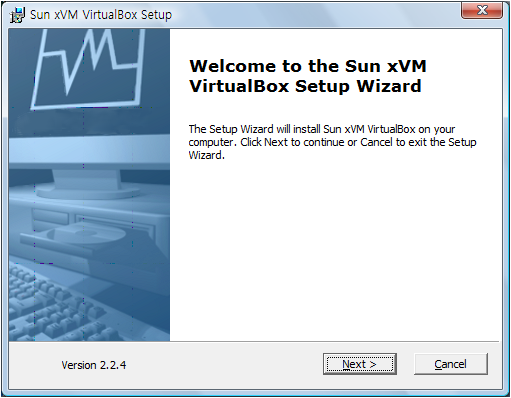The image size is (511, 398).
Task: Open the installer icon menu in title bar
Action: click(17, 15)
